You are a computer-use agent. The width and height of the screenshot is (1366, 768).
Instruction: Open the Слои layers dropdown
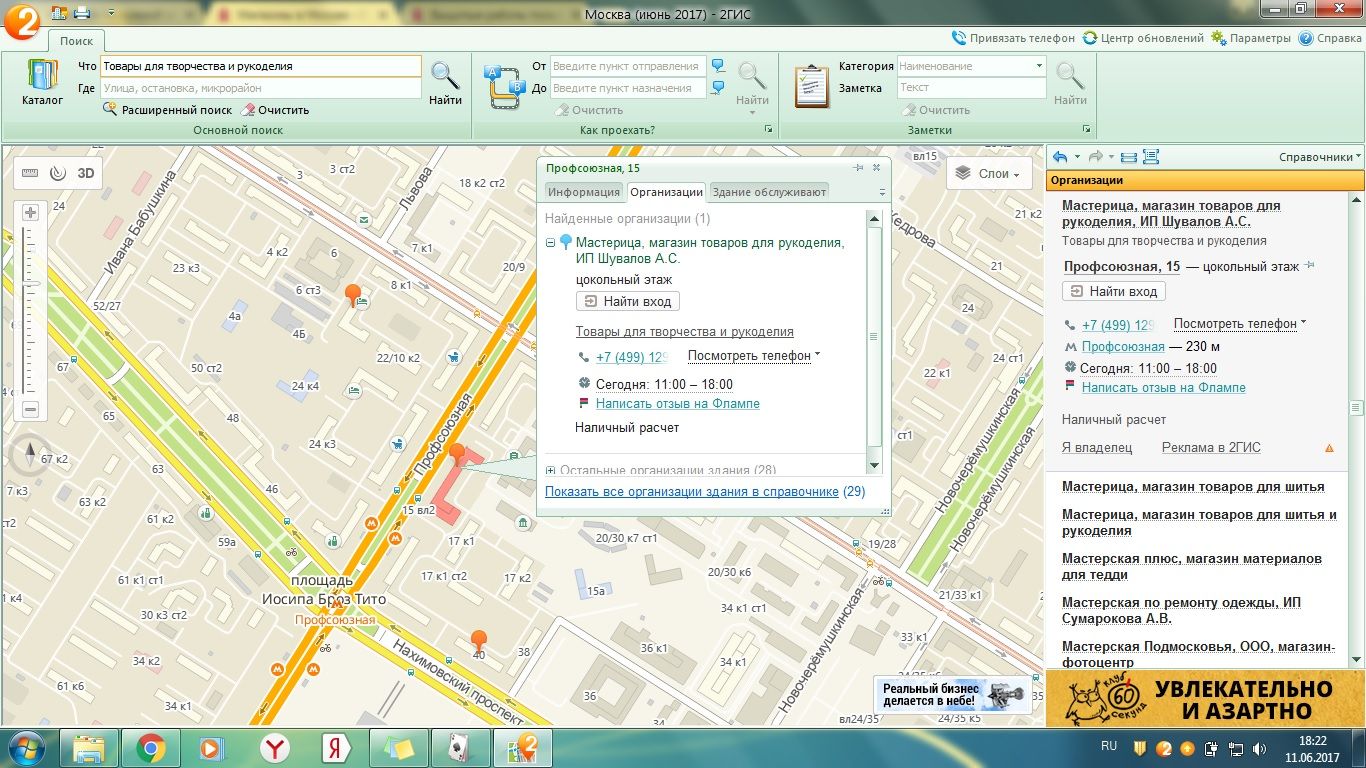click(x=988, y=173)
